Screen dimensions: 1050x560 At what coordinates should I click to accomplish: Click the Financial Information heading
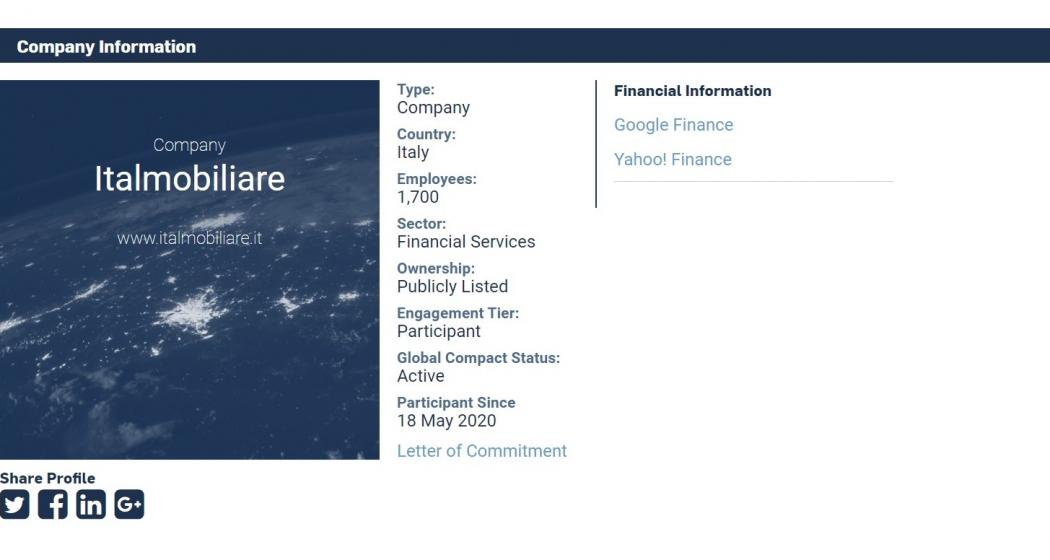pos(692,91)
